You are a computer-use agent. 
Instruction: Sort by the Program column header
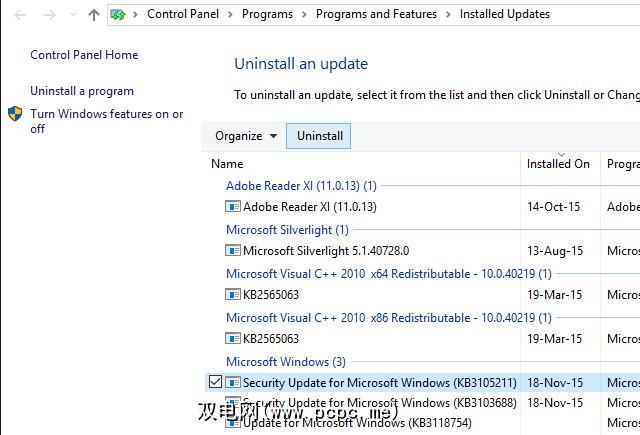[623, 164]
